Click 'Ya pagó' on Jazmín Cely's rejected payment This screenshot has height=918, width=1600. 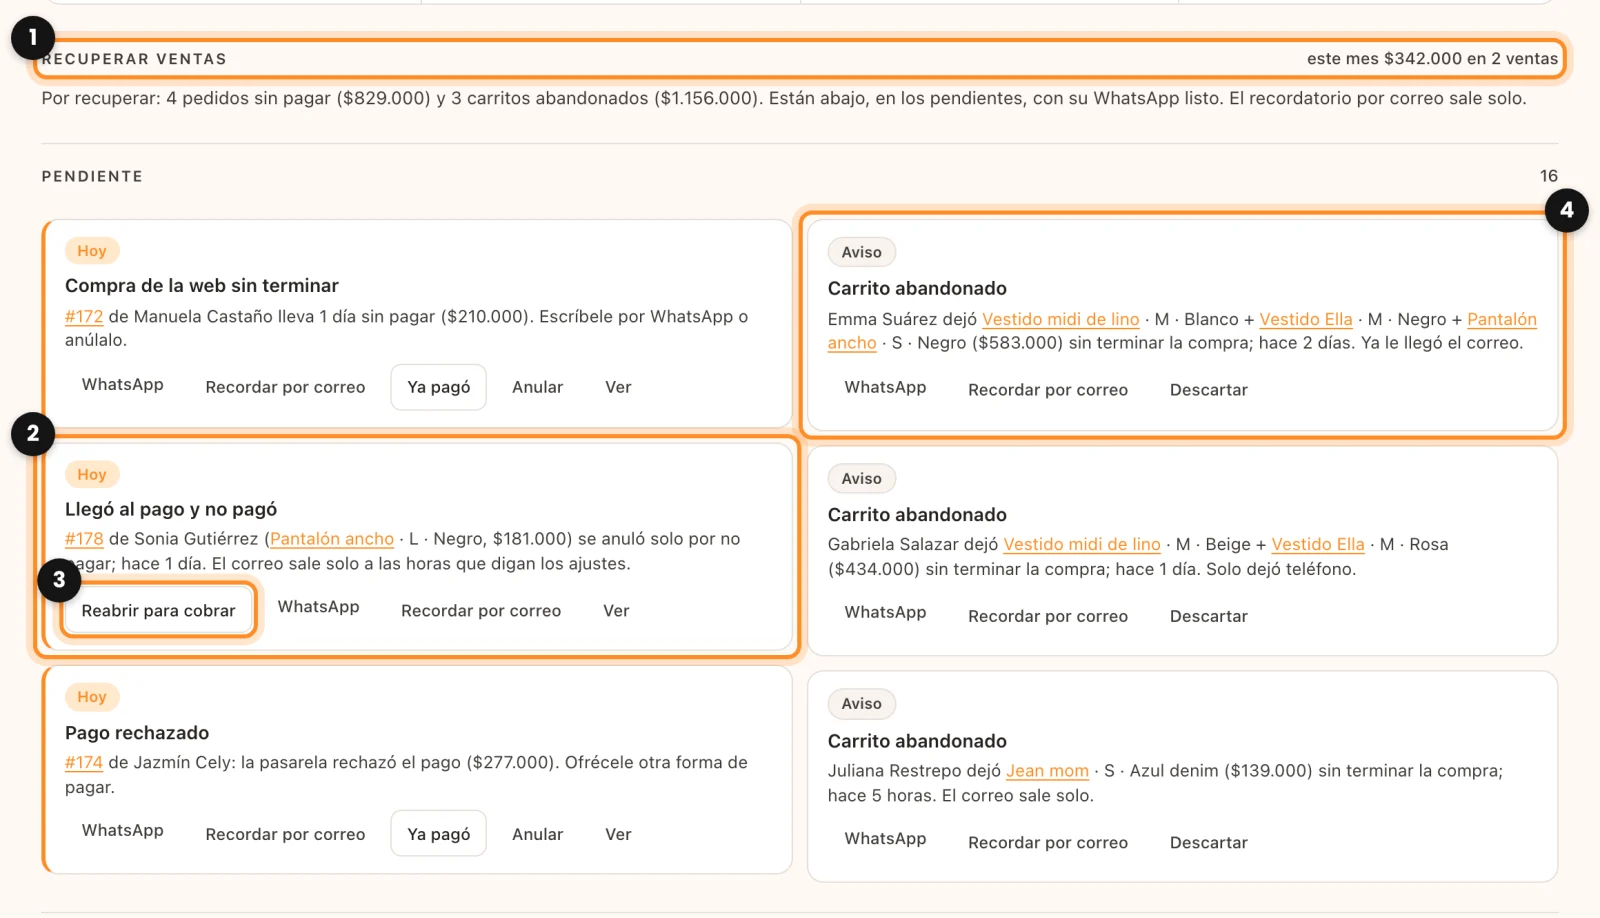point(438,834)
